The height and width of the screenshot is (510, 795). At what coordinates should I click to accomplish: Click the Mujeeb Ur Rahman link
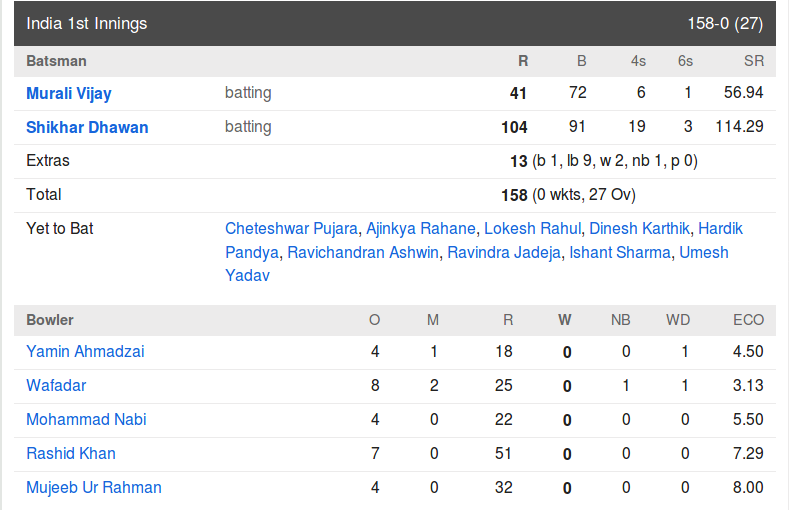[94, 487]
